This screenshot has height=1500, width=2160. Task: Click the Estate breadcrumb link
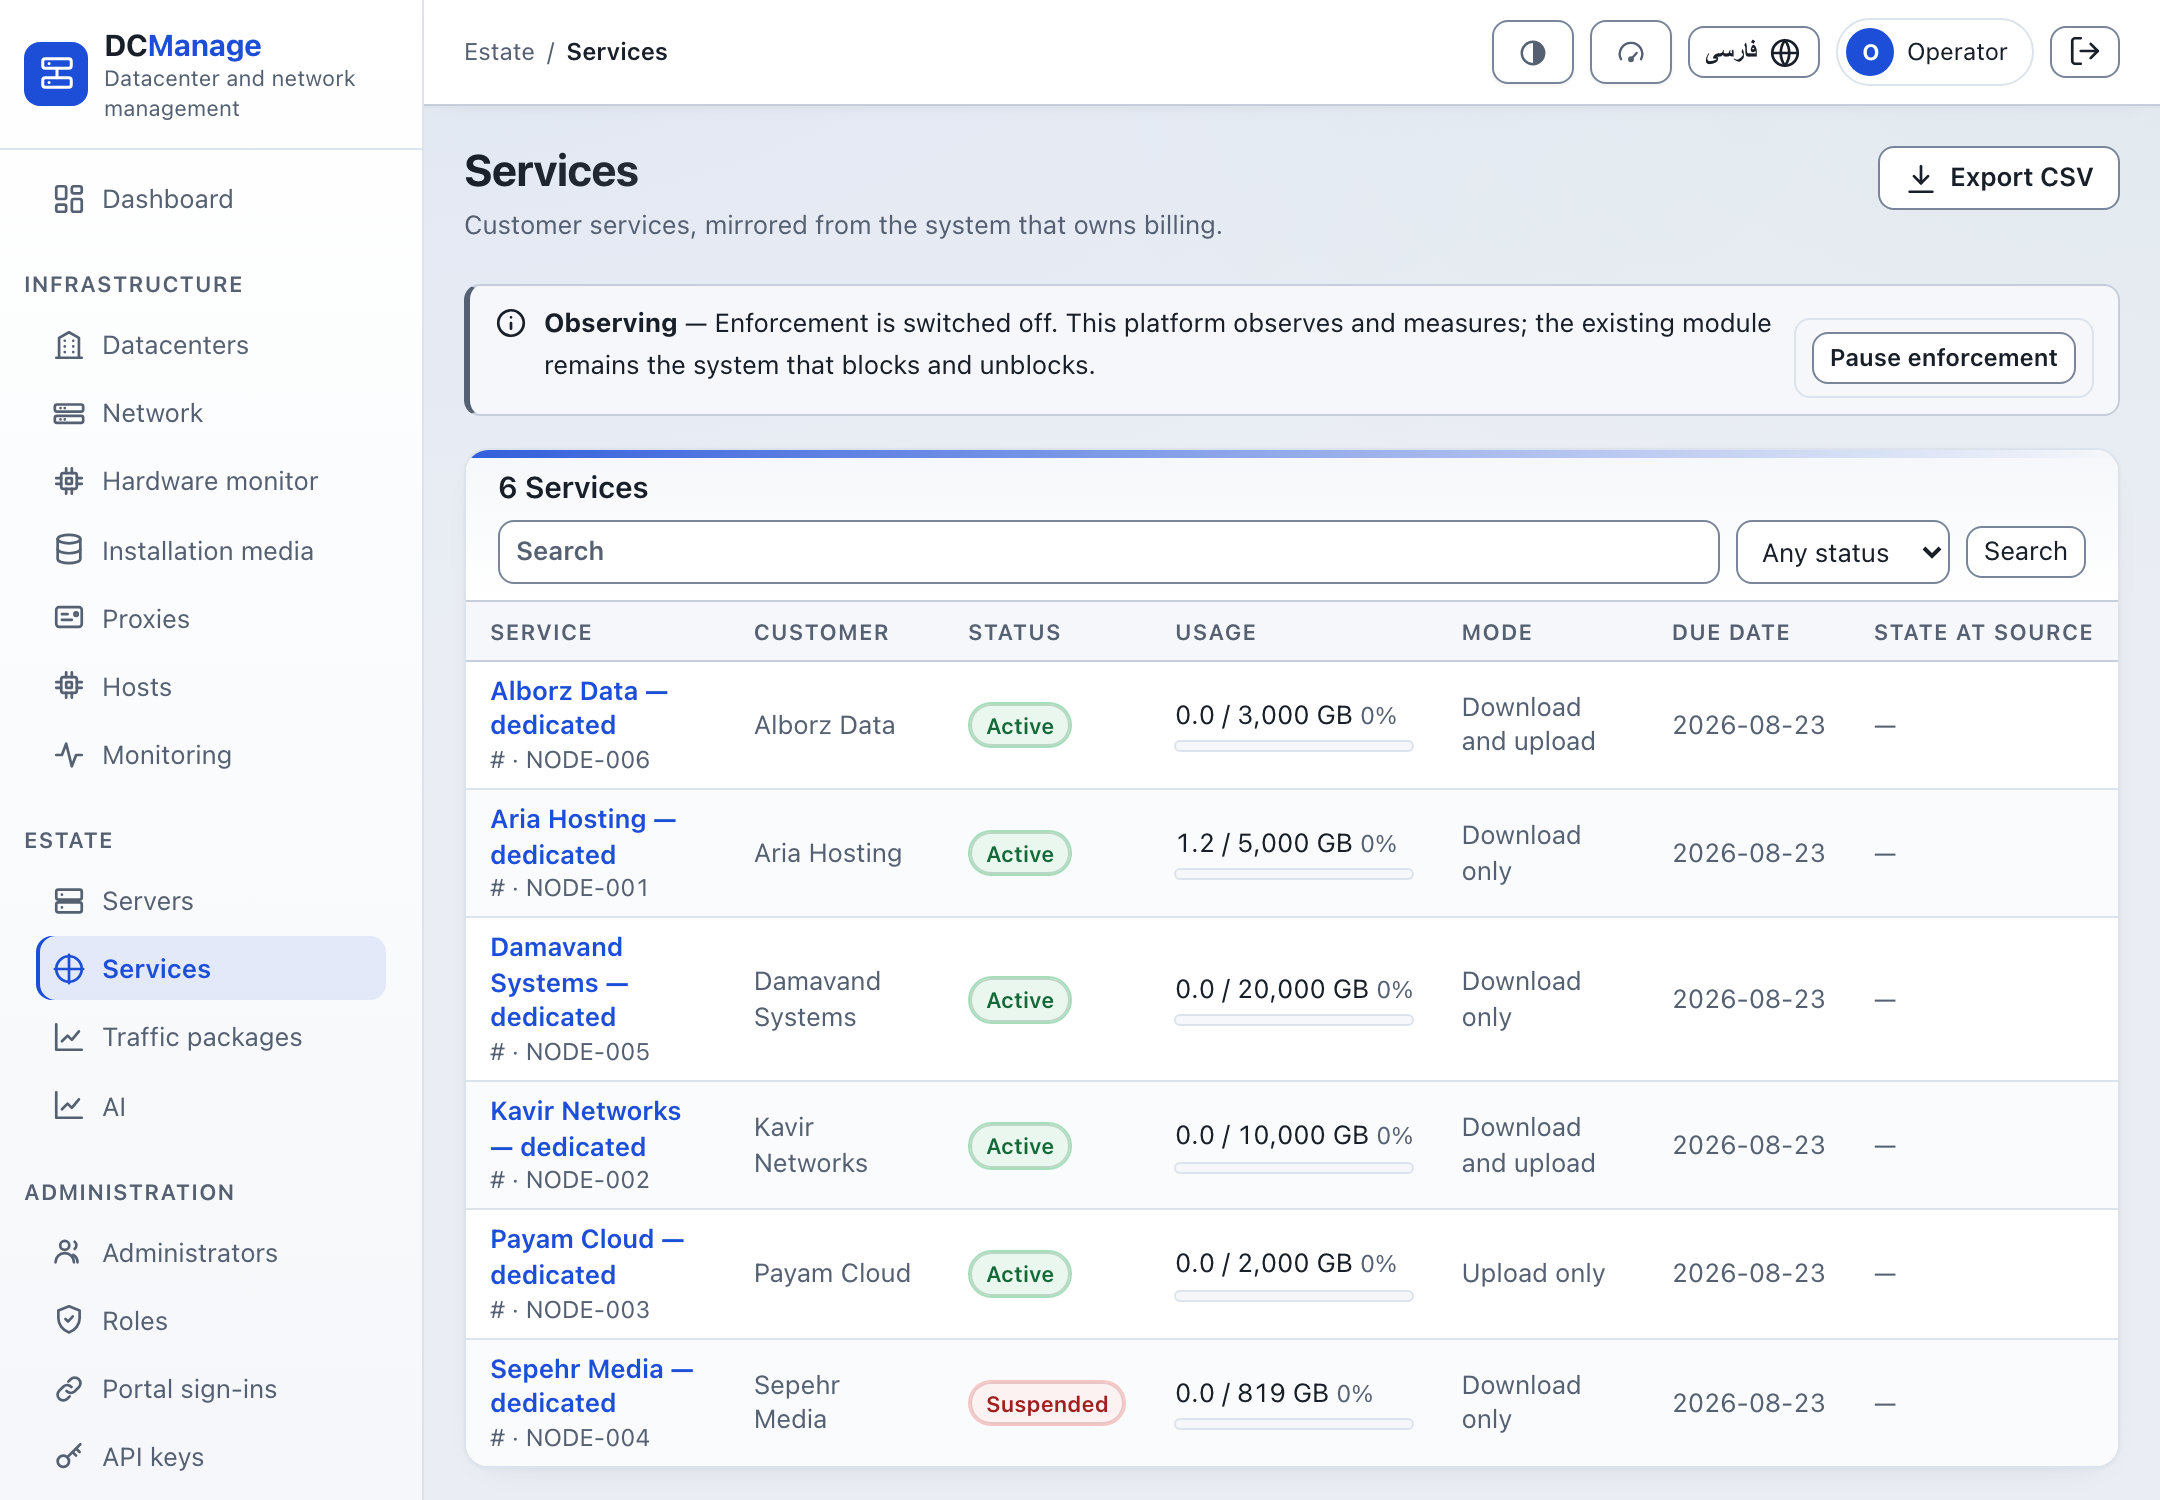(499, 52)
